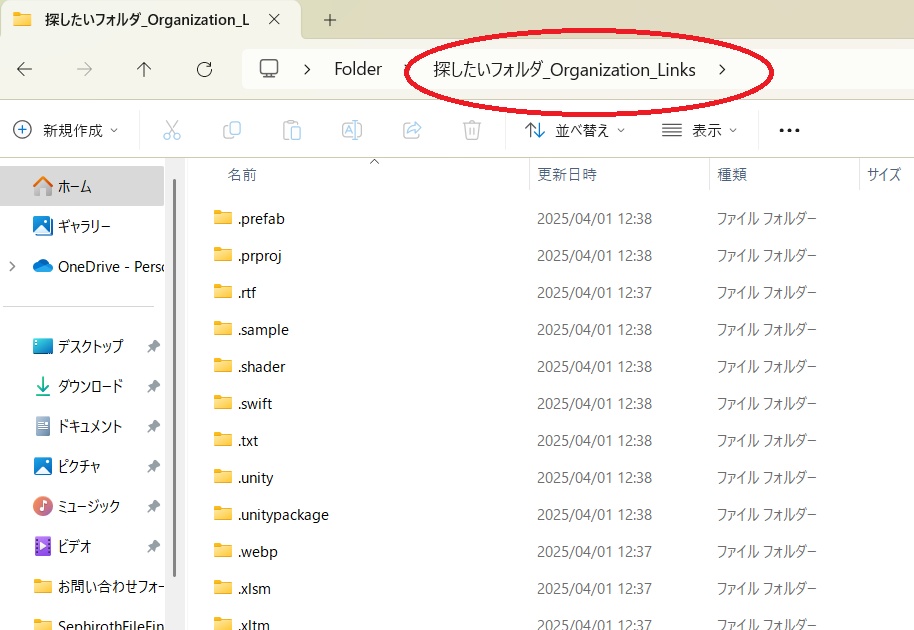Click the Refresh icon
This screenshot has height=630, width=914.
coord(204,69)
